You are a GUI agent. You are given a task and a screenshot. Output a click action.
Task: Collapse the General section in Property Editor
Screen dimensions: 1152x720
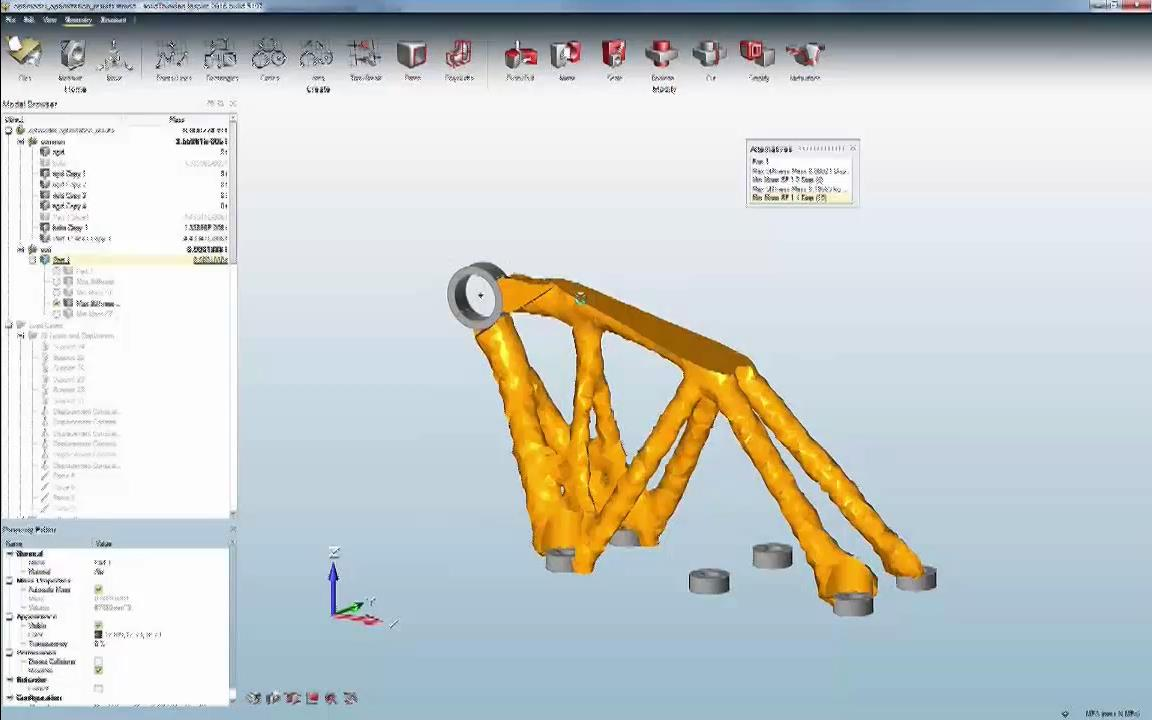pos(10,553)
